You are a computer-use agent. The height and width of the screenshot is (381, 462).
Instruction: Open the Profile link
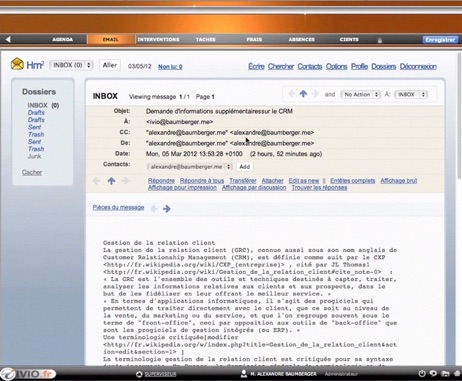359,66
